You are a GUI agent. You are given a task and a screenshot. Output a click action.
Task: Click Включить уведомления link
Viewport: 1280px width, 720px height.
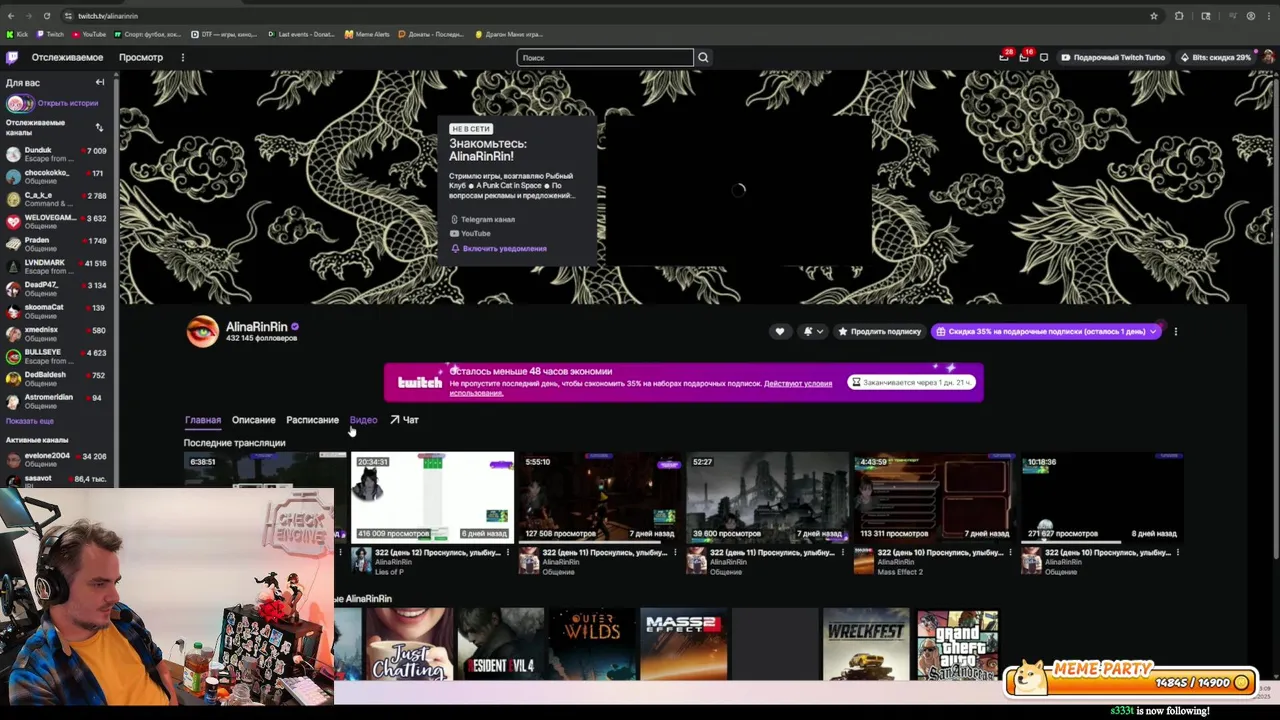tap(498, 248)
